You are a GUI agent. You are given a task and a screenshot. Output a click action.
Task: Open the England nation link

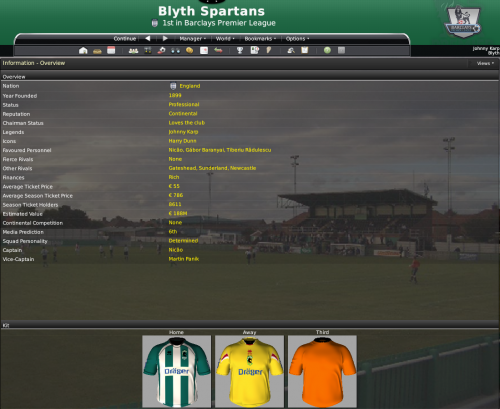tap(190, 86)
